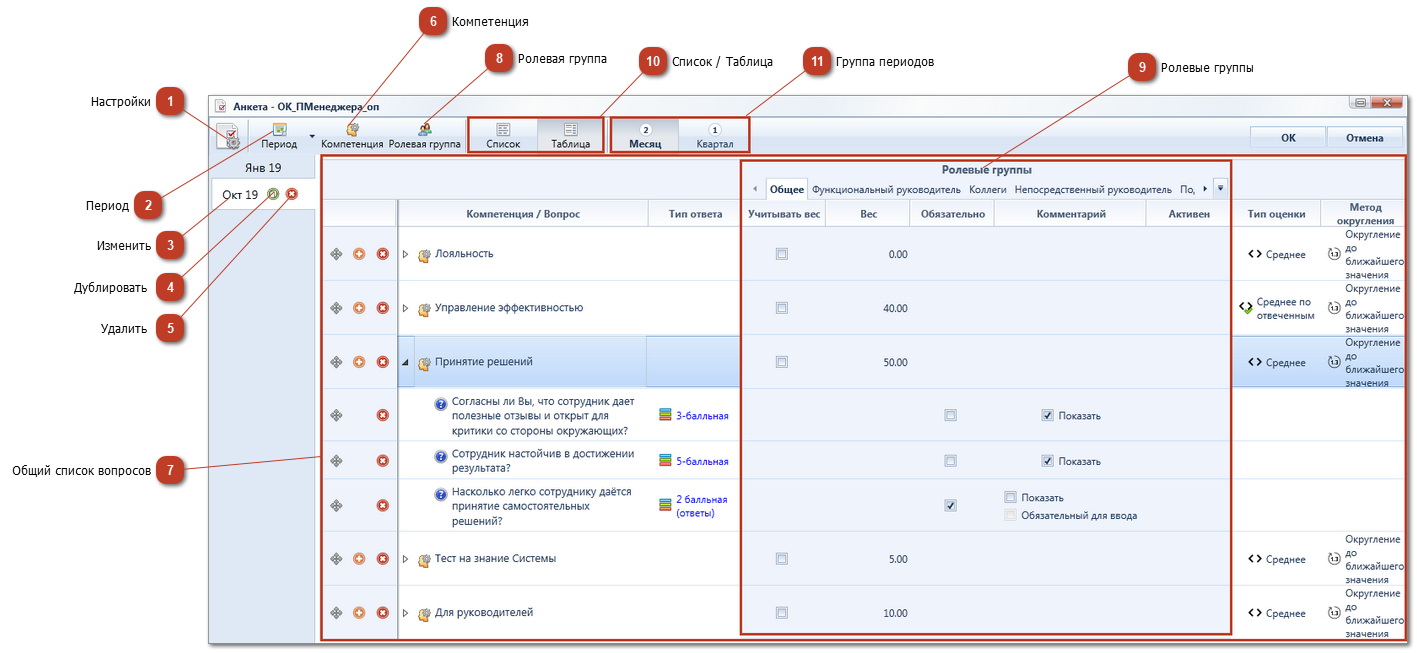Open the questionnaire Settings icon
Image resolution: width=1417 pixels, height=653 pixels.
tap(228, 137)
